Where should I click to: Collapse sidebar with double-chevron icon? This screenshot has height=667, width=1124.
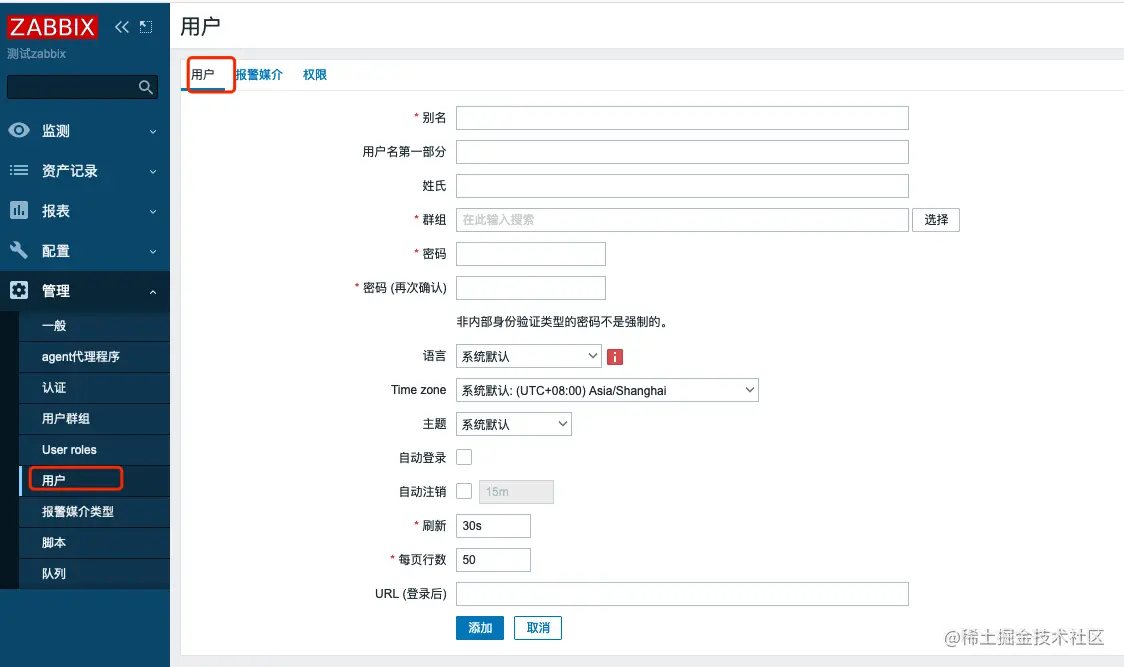click(x=122, y=27)
